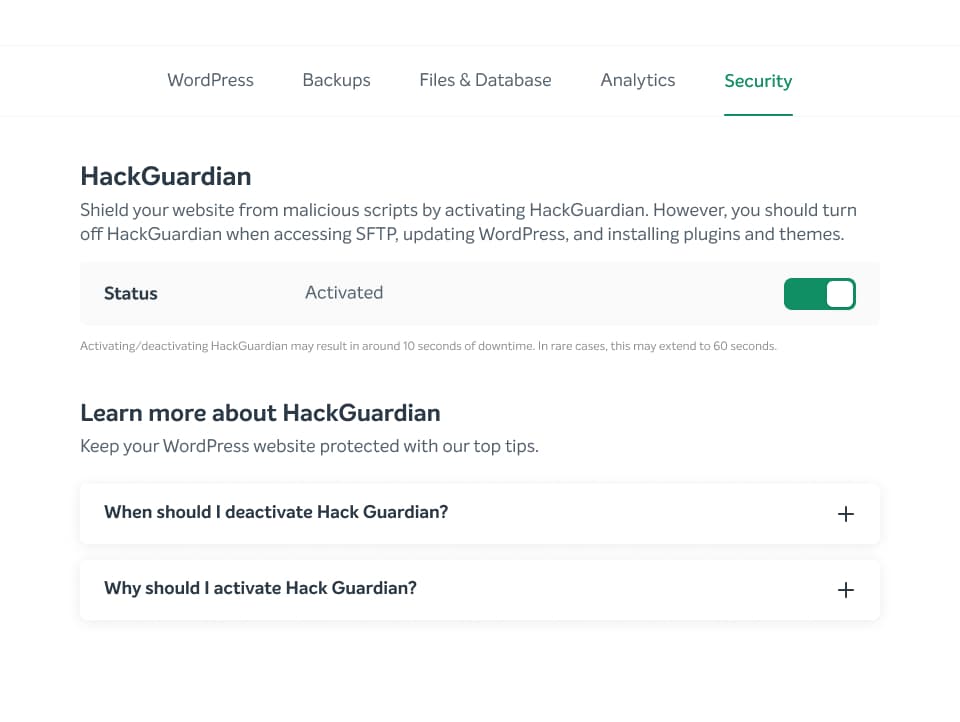Screen dimensions: 960x722
Task: Open the Backups tab
Action: click(x=336, y=80)
